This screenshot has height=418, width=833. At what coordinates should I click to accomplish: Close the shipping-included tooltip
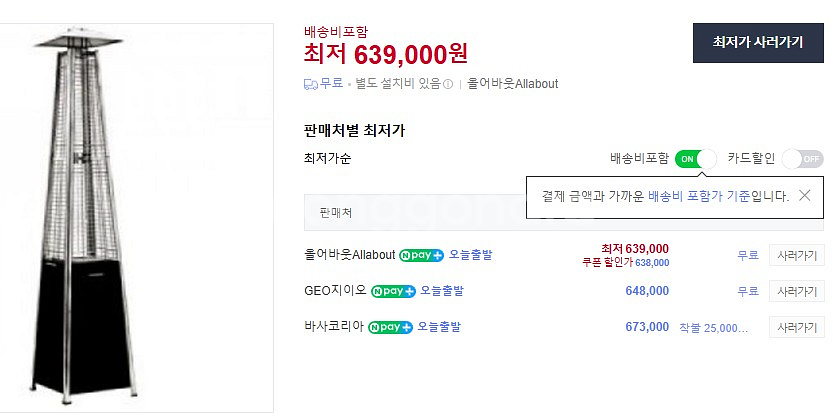[805, 196]
